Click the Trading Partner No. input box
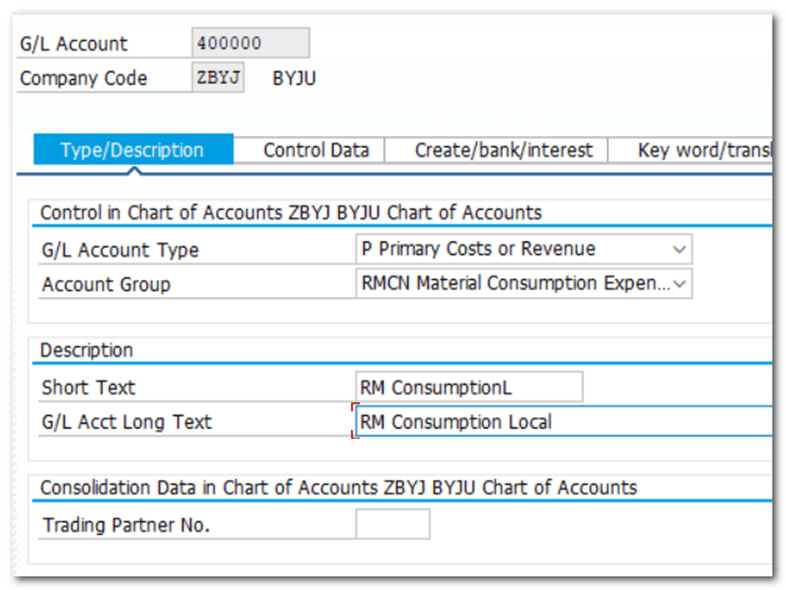This screenshot has height=590, width=786. [392, 524]
